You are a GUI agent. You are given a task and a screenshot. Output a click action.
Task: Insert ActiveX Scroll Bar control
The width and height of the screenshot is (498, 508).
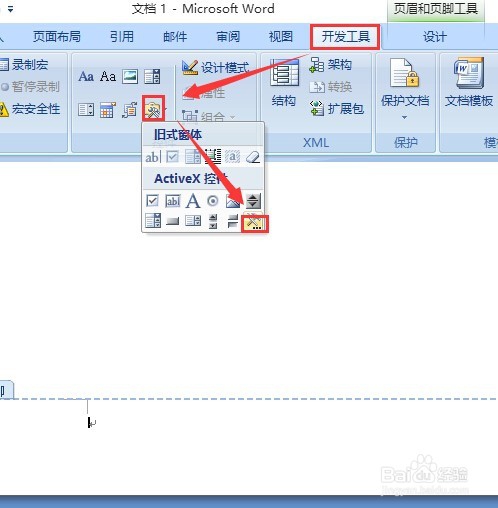(213, 221)
